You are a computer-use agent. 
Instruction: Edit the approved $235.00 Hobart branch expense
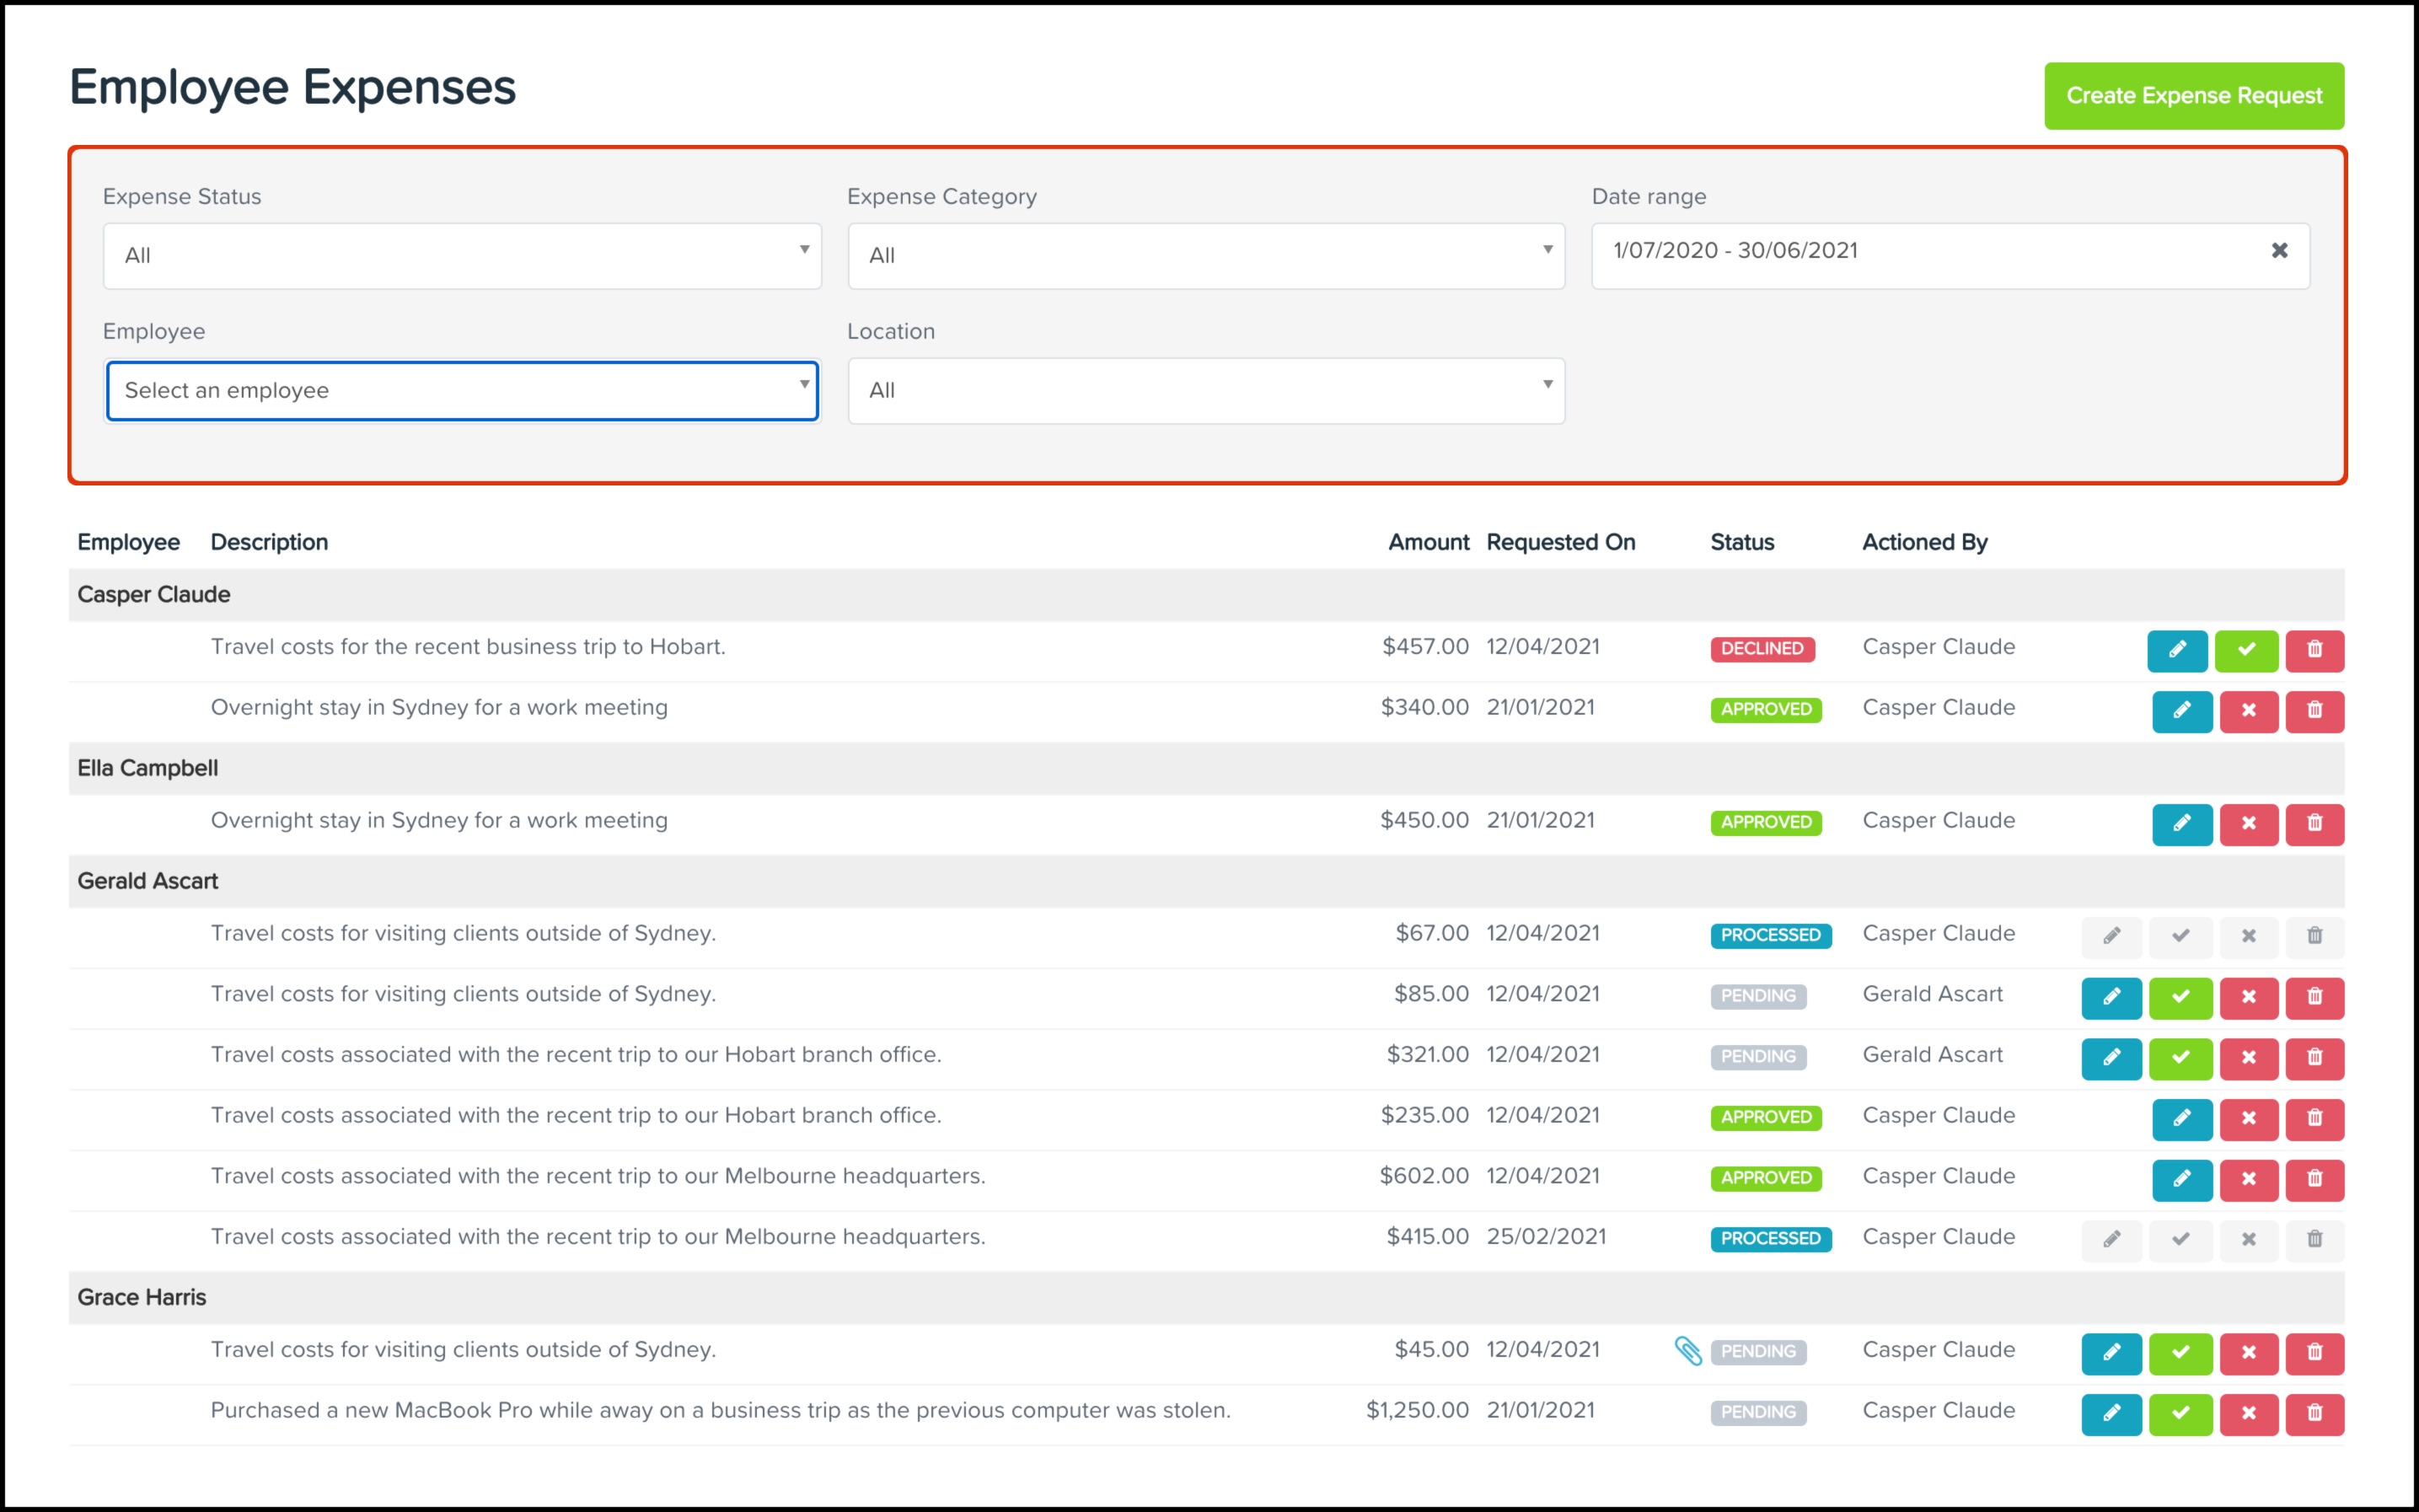click(2181, 1118)
